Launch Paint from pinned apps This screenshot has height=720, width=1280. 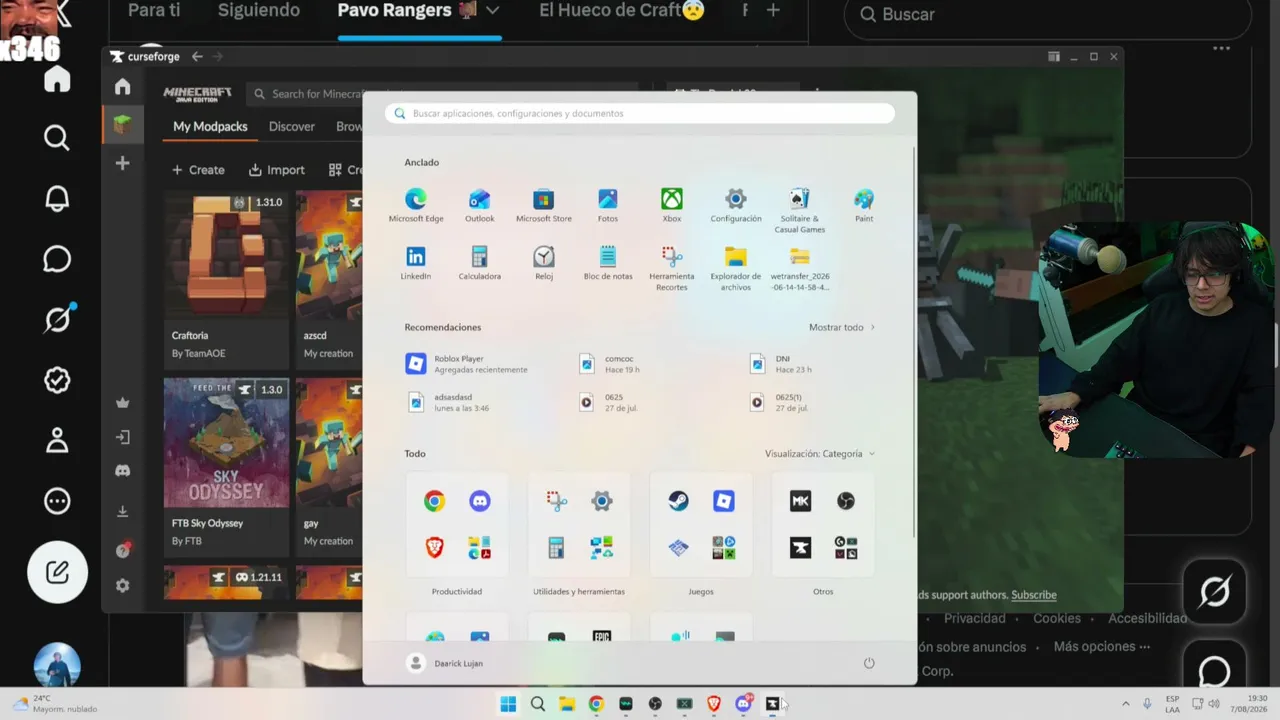[864, 205]
